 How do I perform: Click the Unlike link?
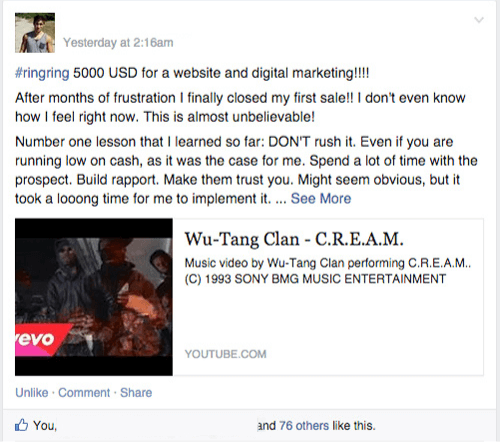click(x=32, y=393)
